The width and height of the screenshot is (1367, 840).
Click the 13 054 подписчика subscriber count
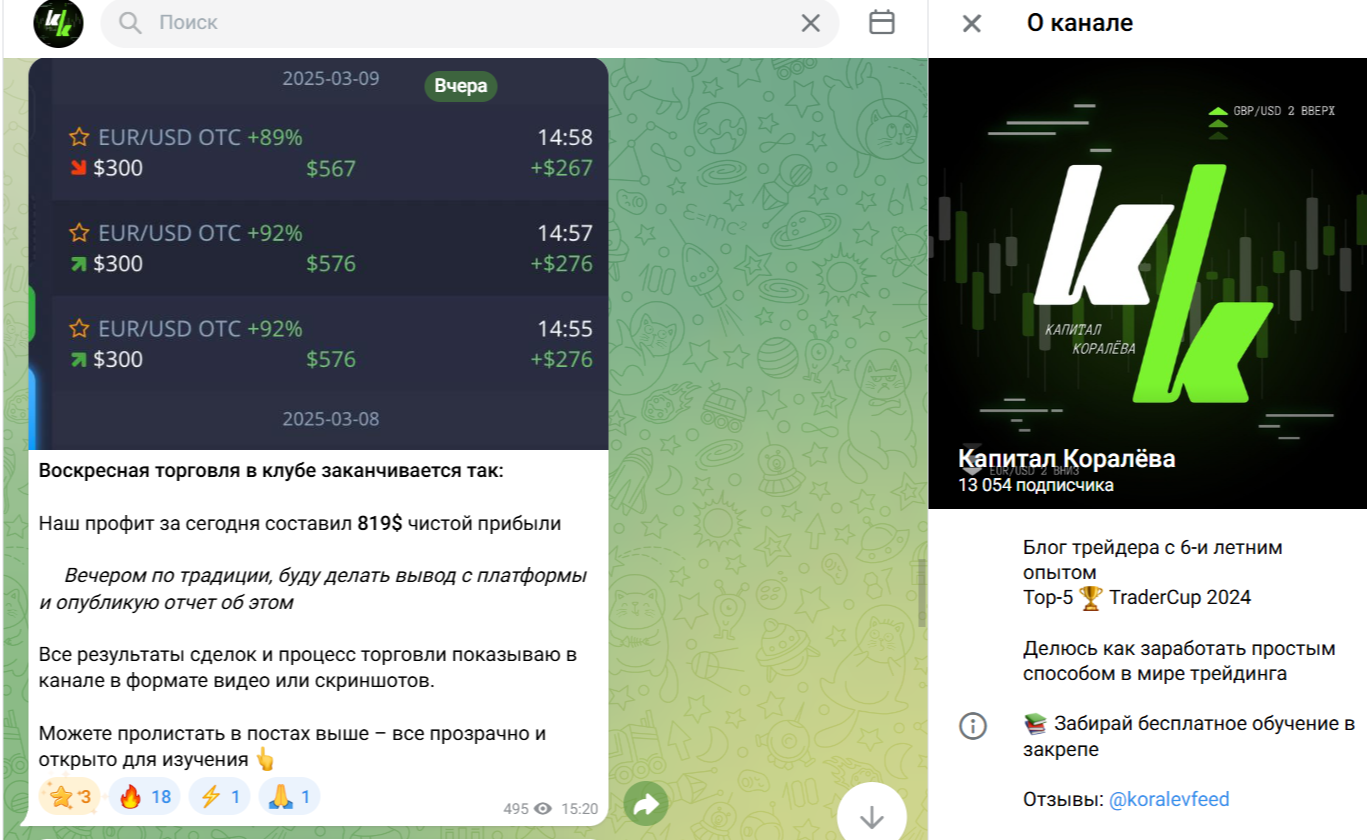[x=1036, y=485]
